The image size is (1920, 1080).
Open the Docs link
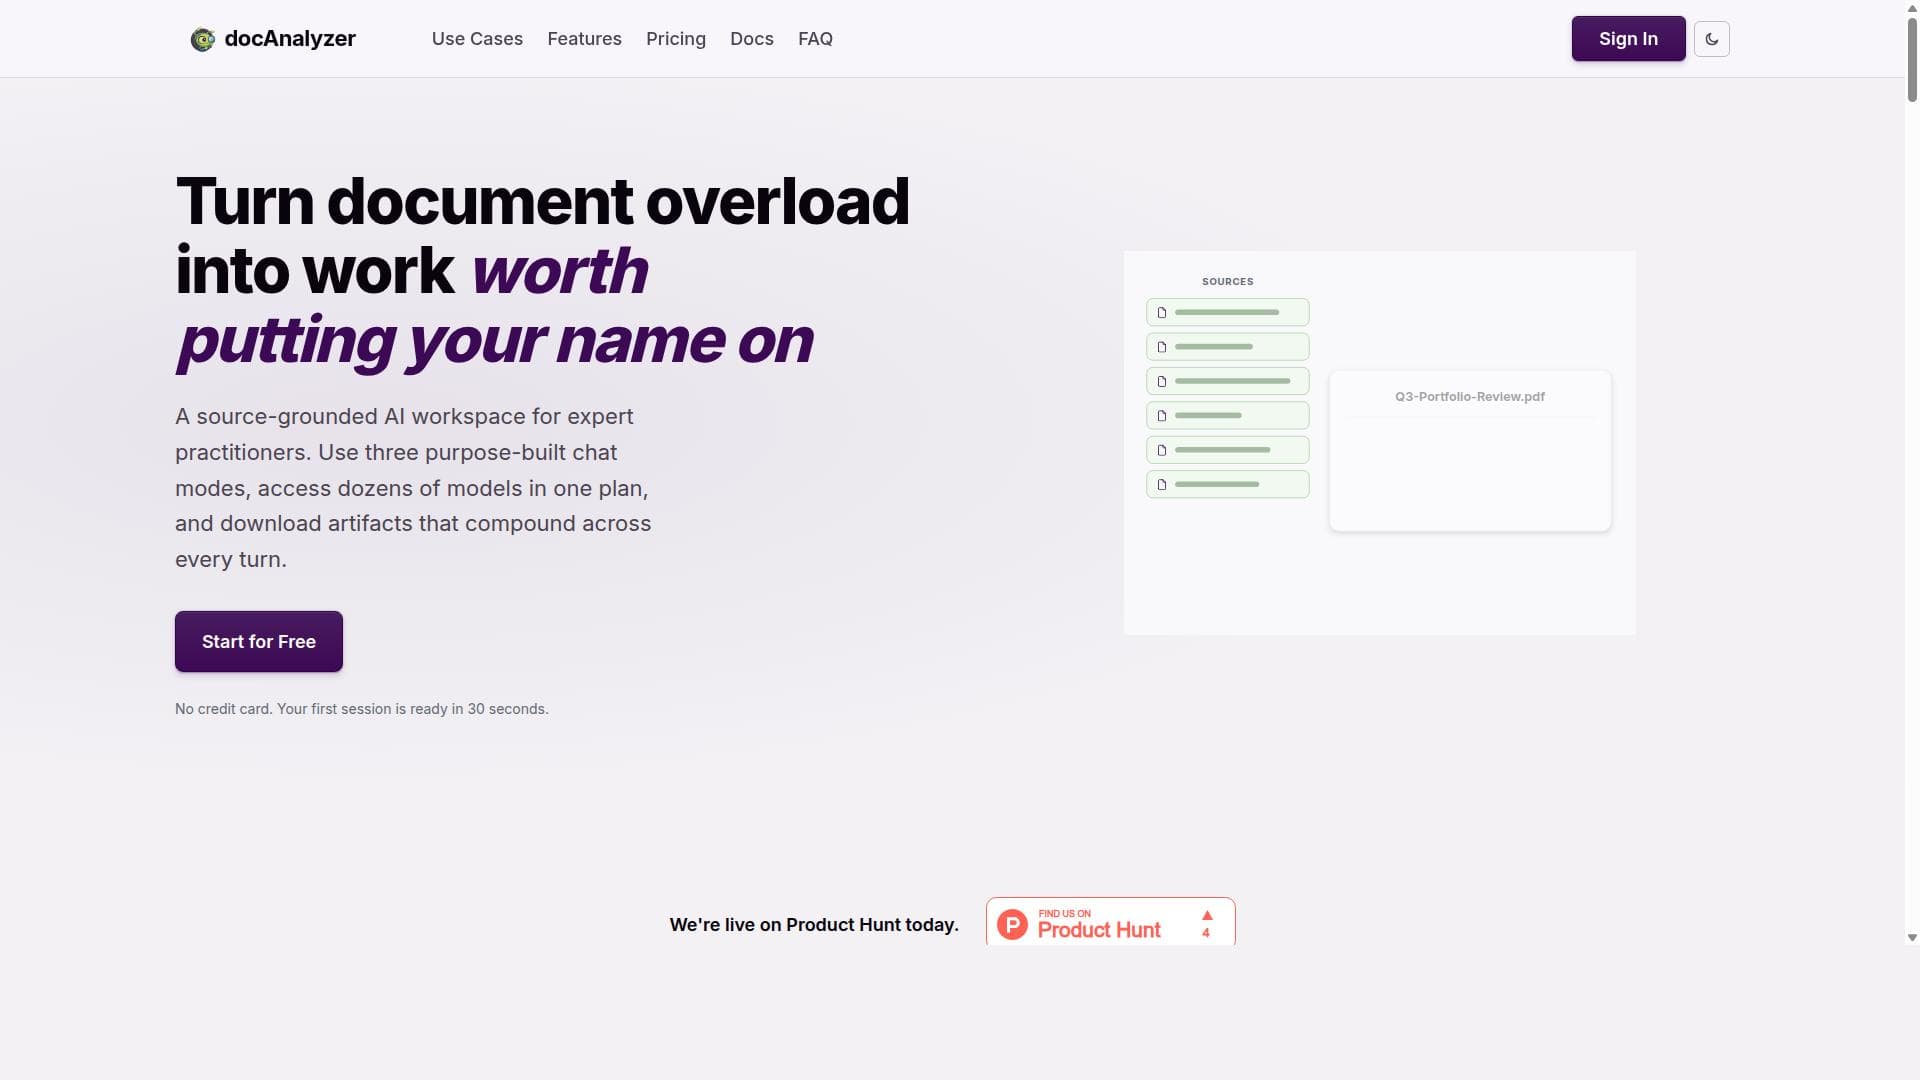pyautogui.click(x=752, y=39)
